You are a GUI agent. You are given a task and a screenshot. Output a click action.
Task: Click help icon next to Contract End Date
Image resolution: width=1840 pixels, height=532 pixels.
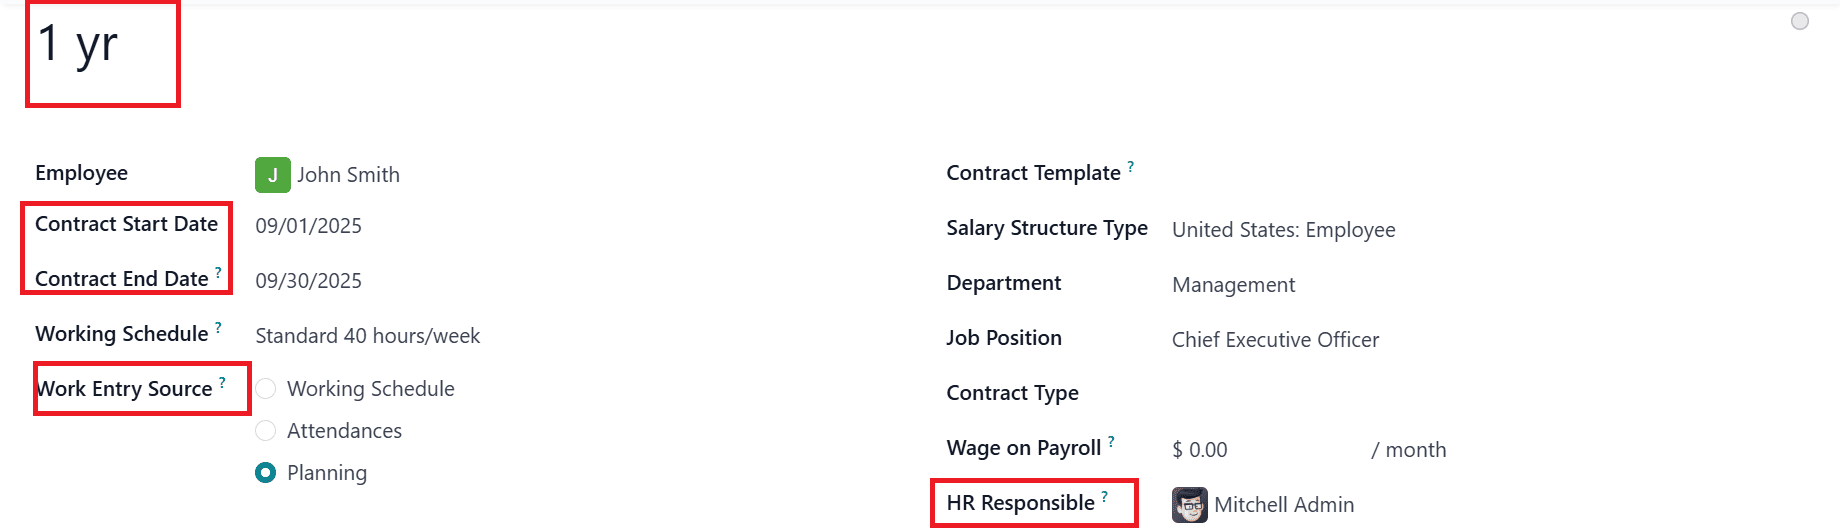coord(218,272)
